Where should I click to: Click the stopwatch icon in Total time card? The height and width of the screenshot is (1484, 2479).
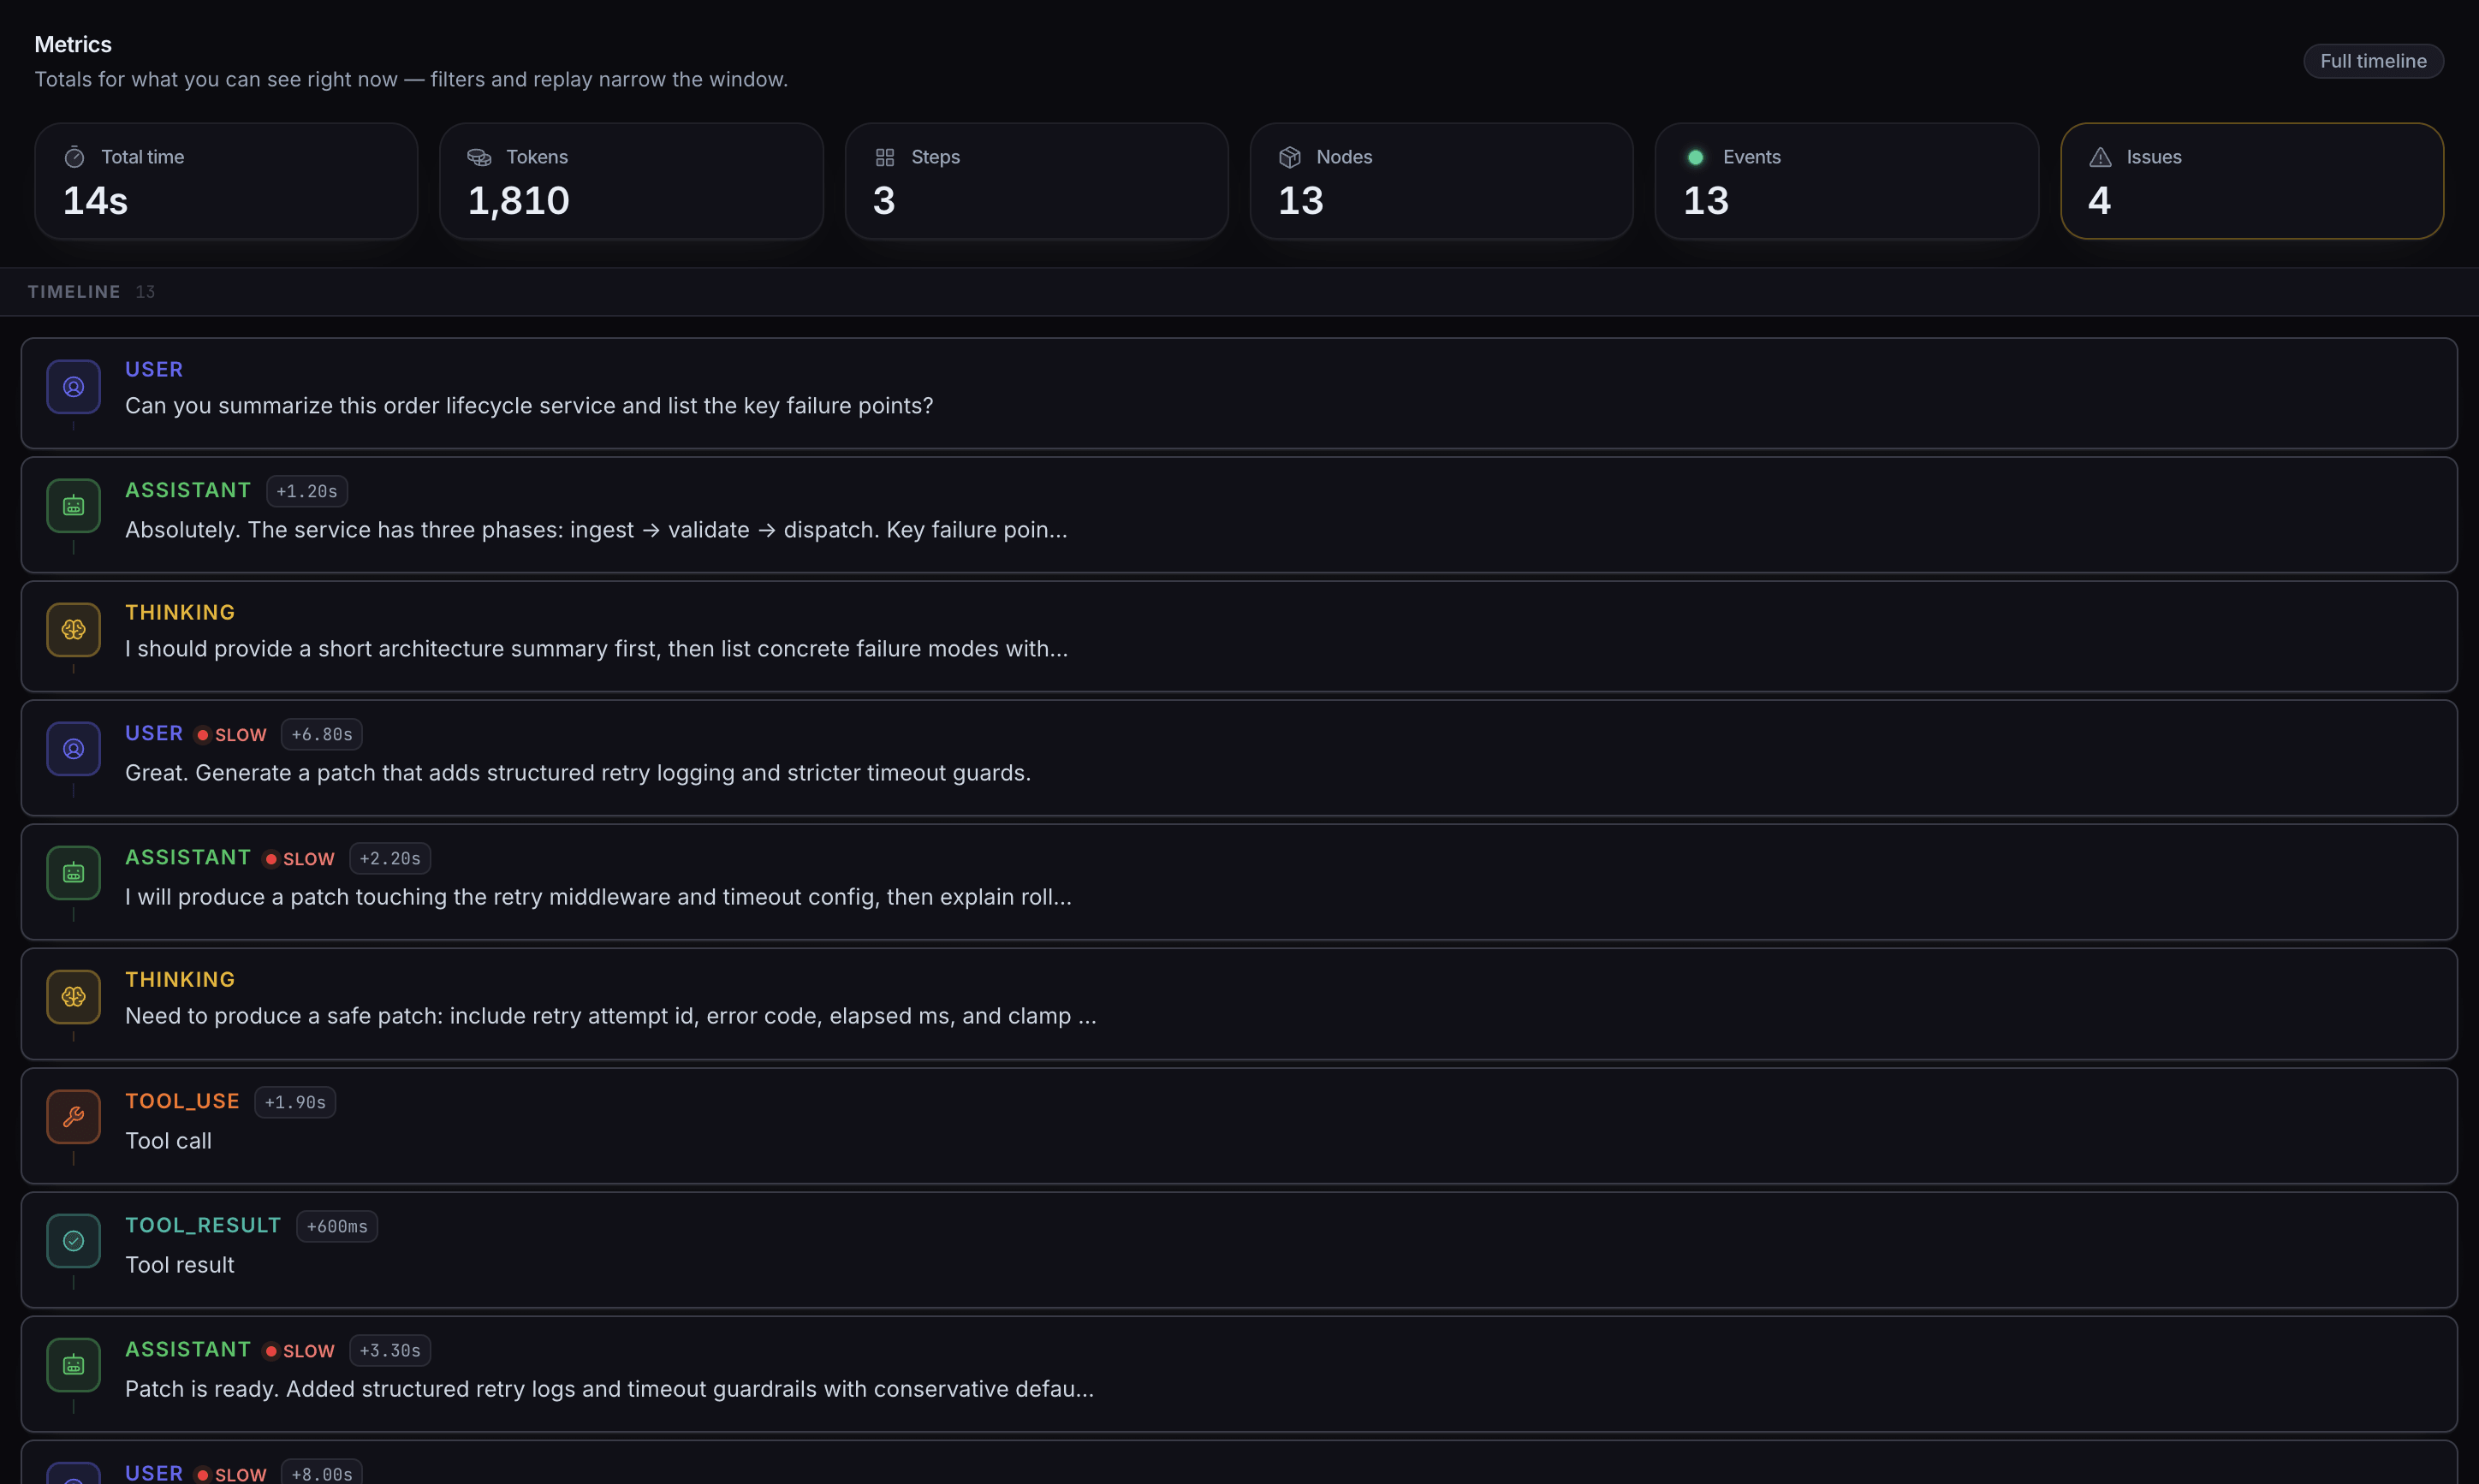point(74,157)
